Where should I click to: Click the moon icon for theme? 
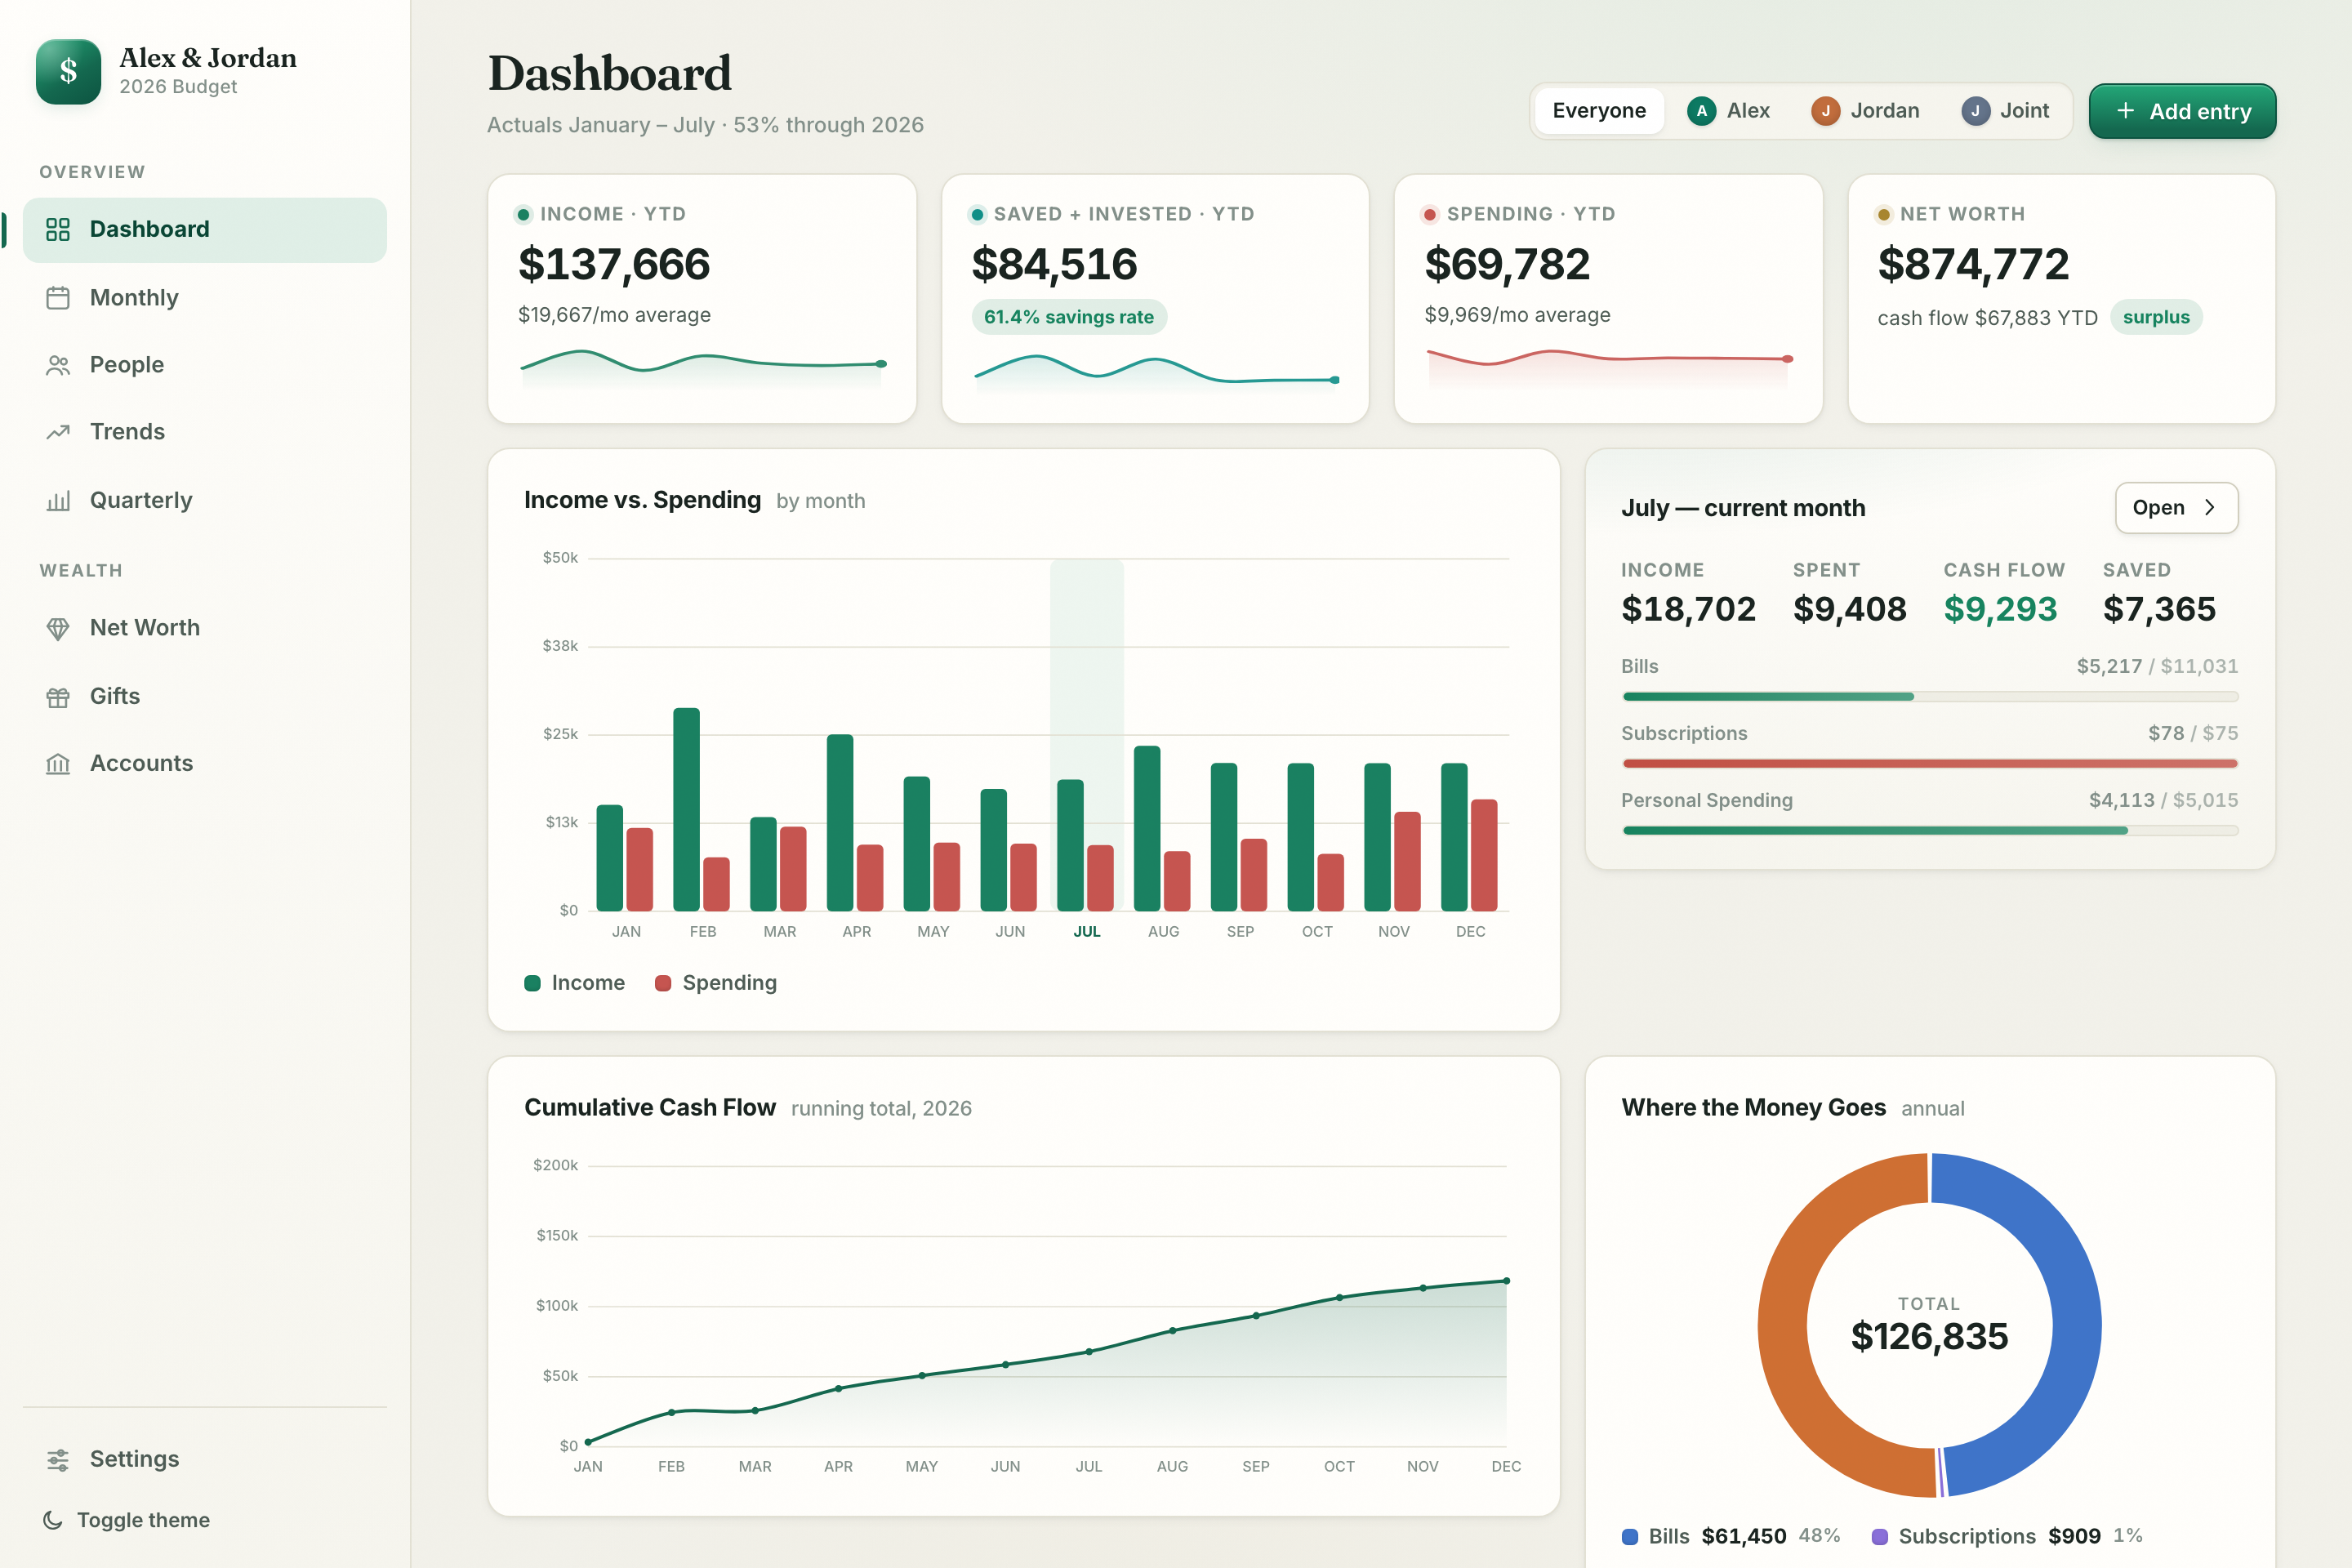tap(53, 1520)
